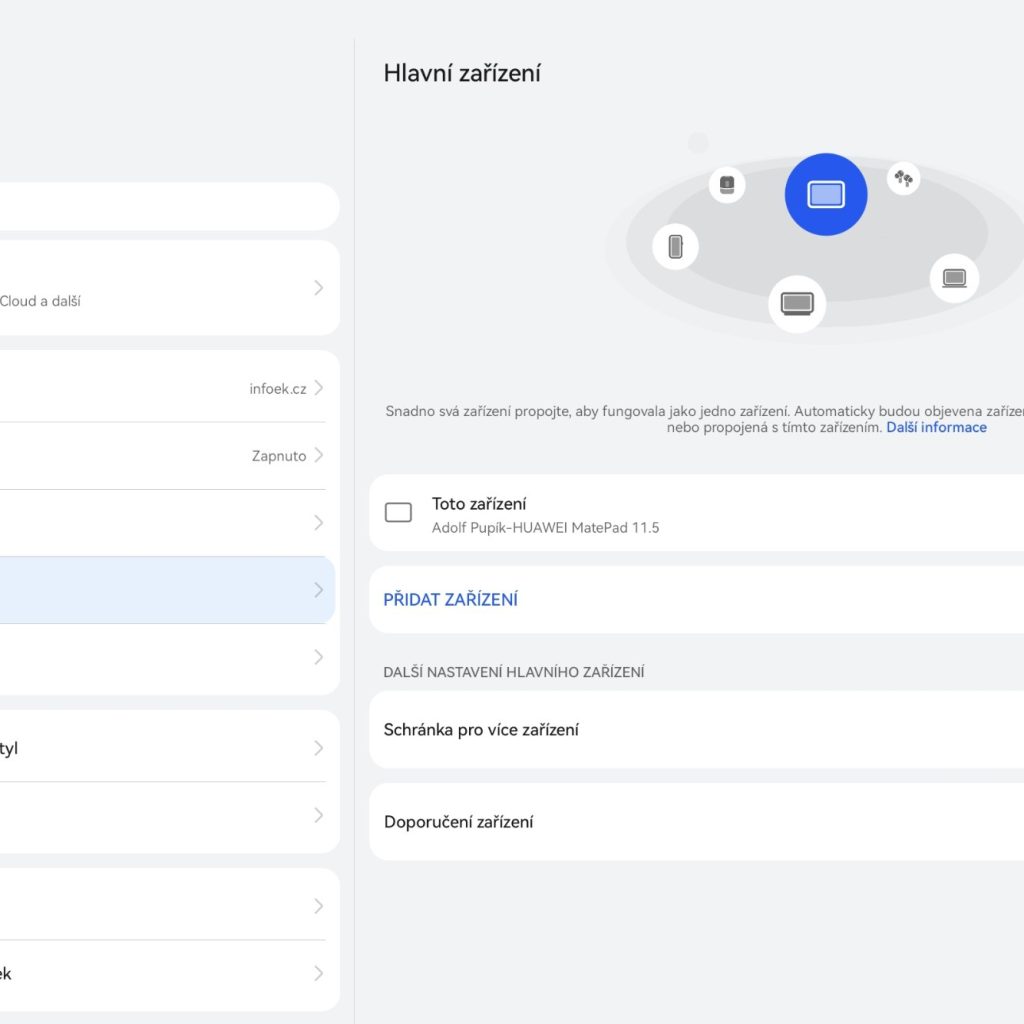
Task: Click the chevron on highlighted blue row
Action: pyautogui.click(x=318, y=590)
